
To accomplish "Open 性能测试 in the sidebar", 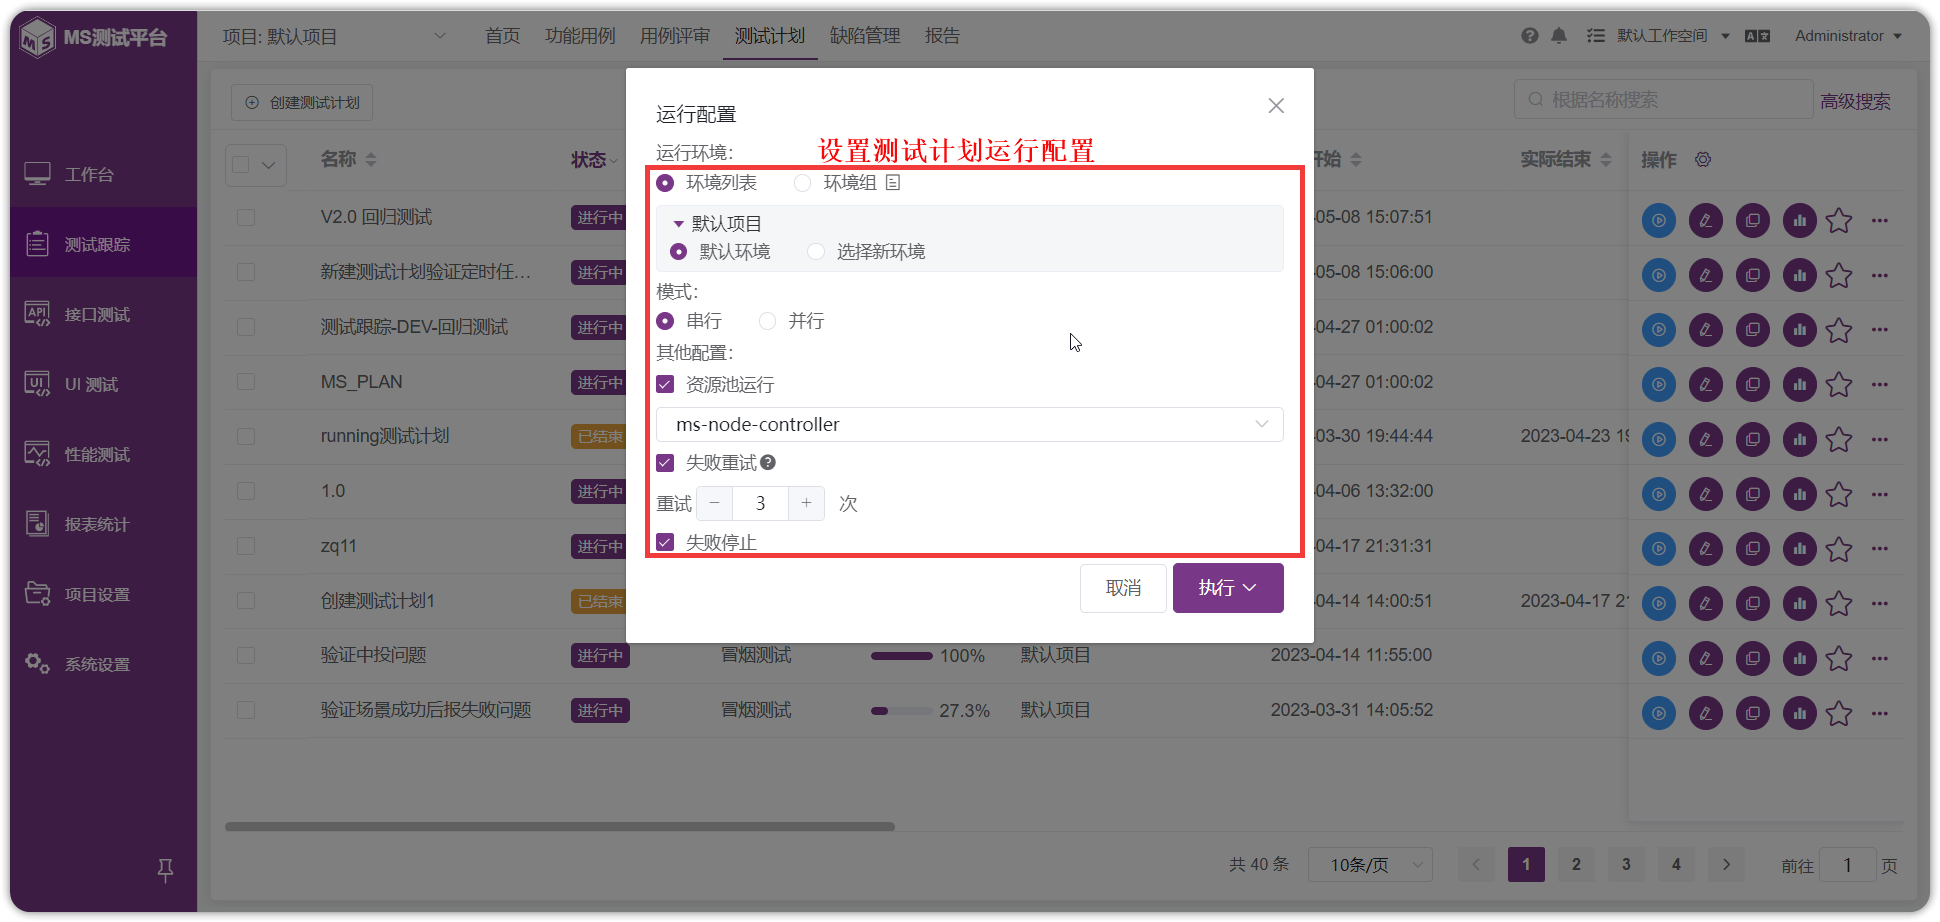I will point(104,455).
